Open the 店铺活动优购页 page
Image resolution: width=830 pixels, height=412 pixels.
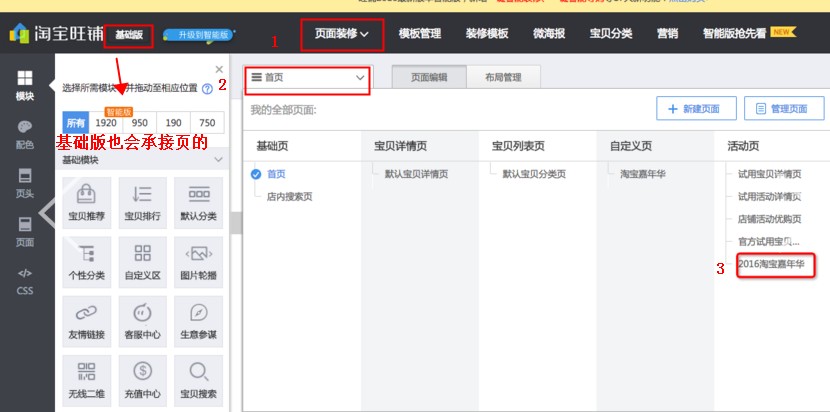(x=770, y=219)
